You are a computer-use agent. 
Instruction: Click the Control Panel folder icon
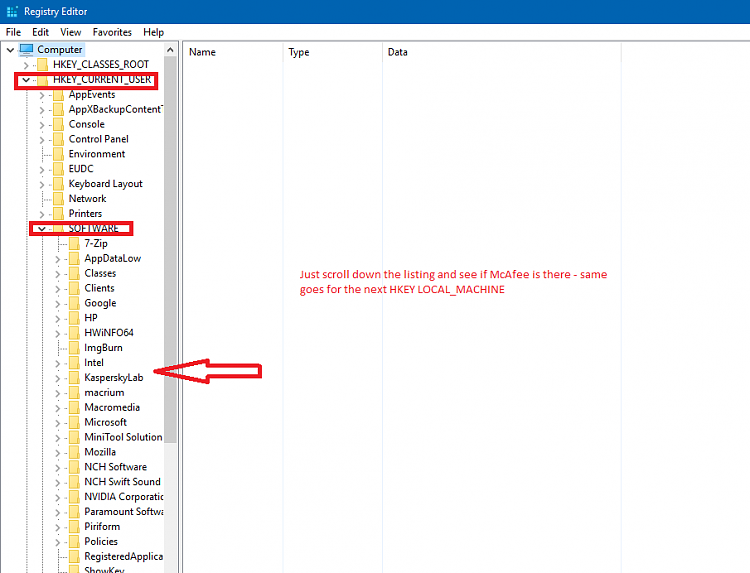pyautogui.click(x=58, y=139)
